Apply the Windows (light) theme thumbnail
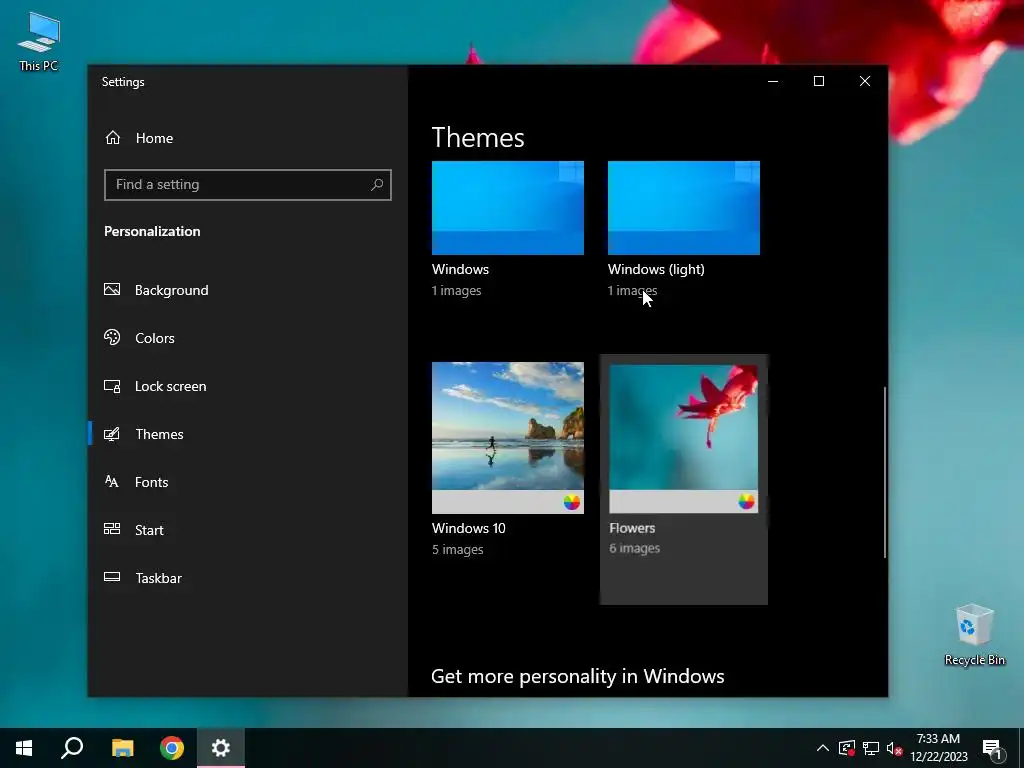This screenshot has height=768, width=1024. coord(684,208)
